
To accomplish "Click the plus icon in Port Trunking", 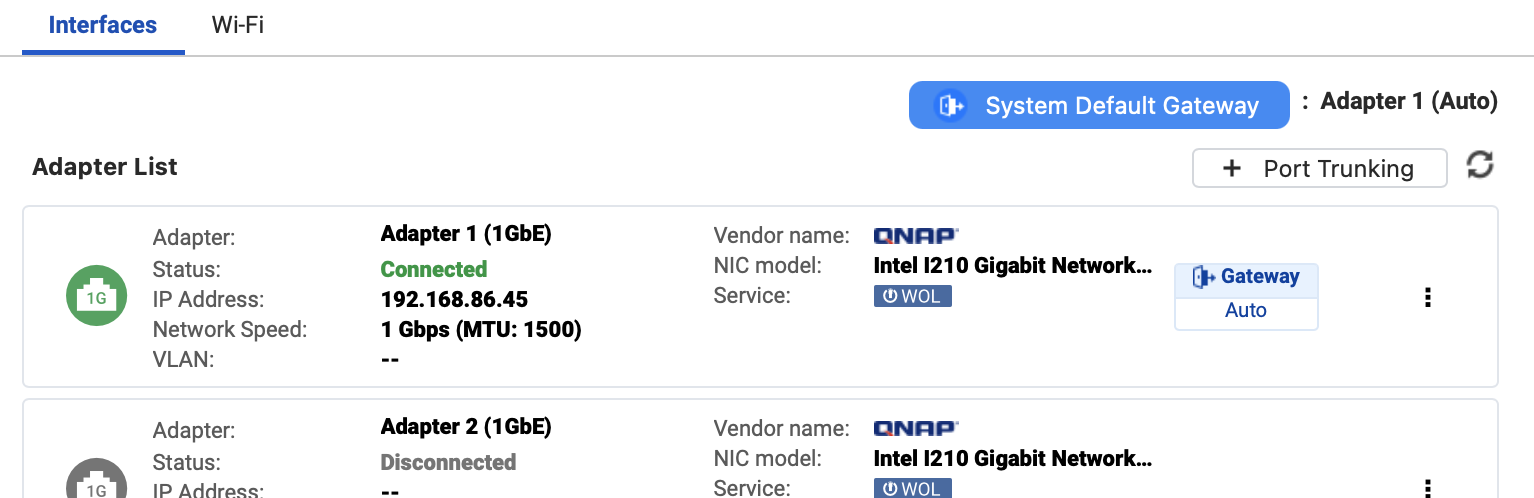I will [x=1232, y=168].
